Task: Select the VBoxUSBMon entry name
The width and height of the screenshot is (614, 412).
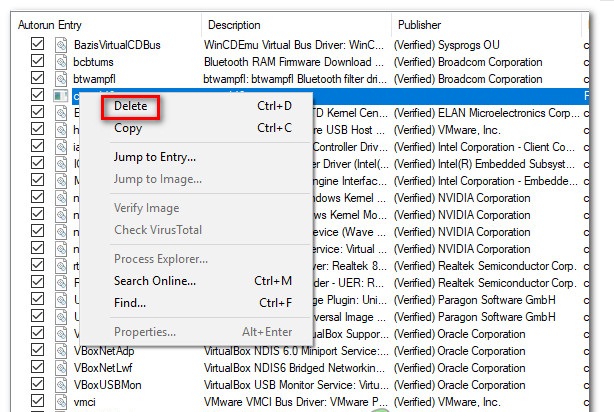Action: pyautogui.click(x=107, y=385)
